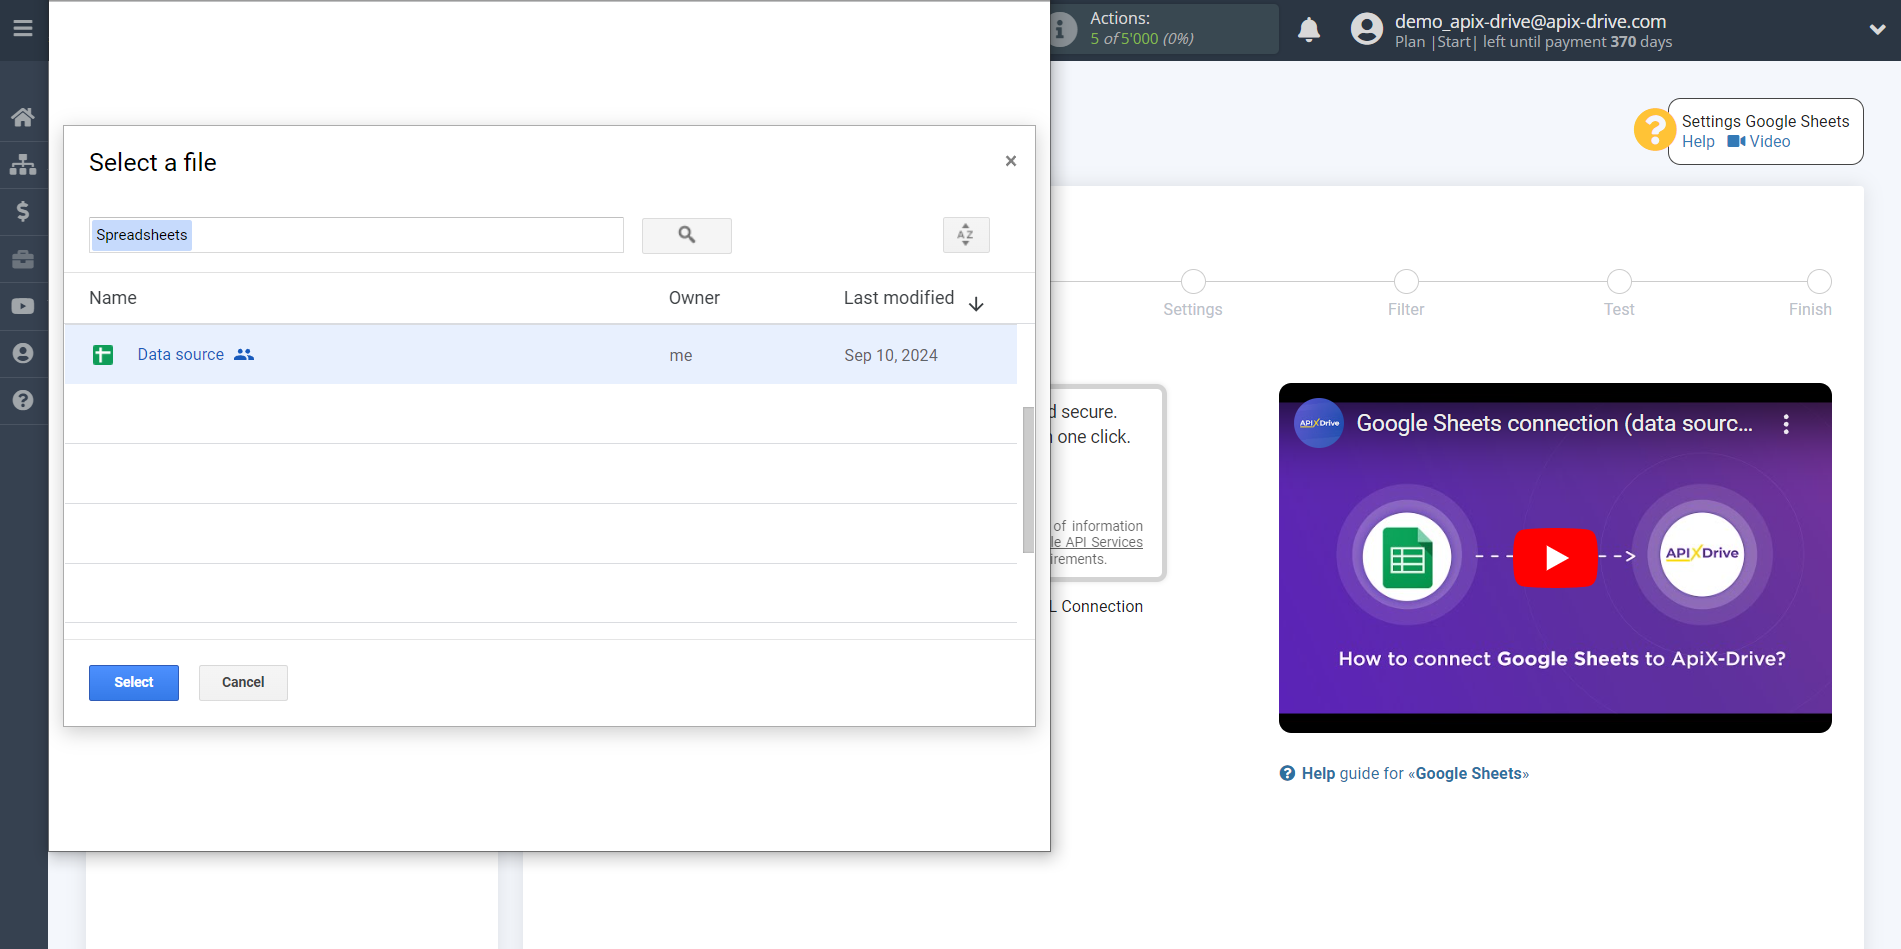Open YouTube video icon in sidebar

23,306
